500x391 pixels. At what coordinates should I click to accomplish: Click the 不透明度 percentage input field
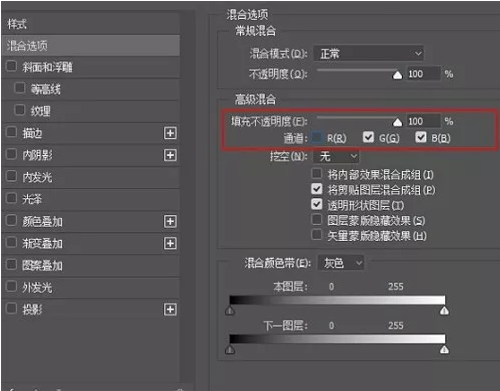423,74
